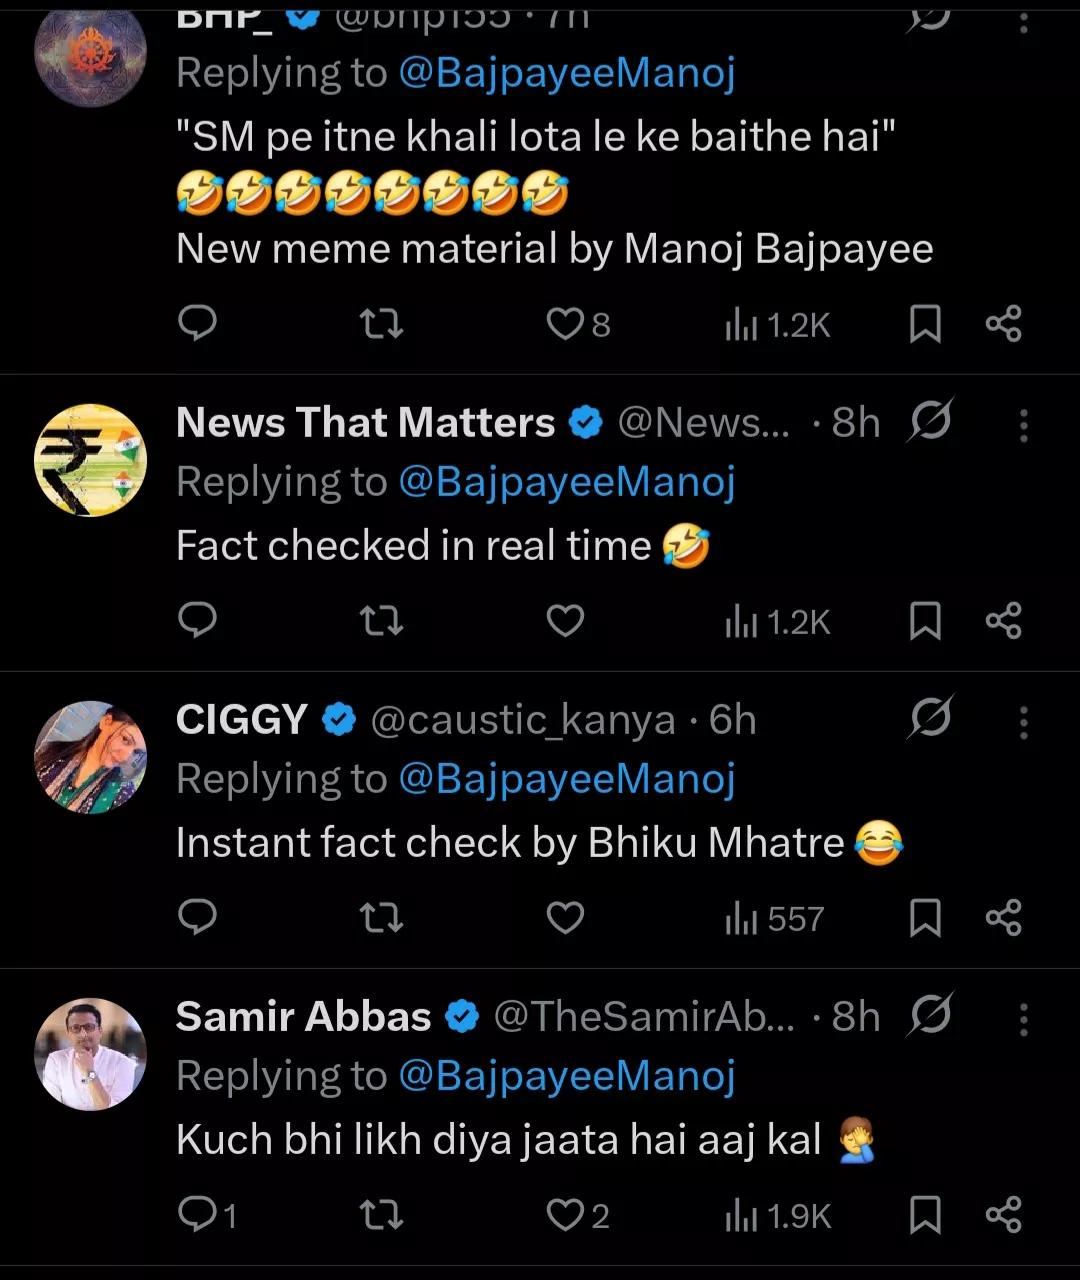View analytics showing 557 views

tap(776, 918)
